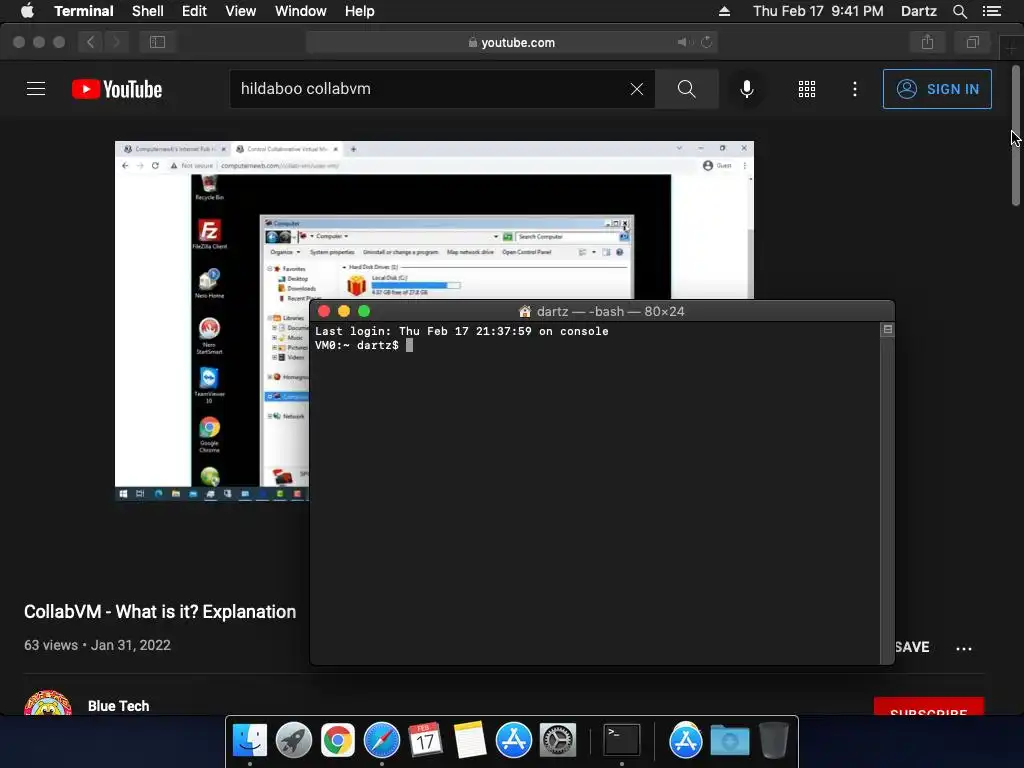Open the Shell menu
The image size is (1024, 768).
tap(148, 11)
